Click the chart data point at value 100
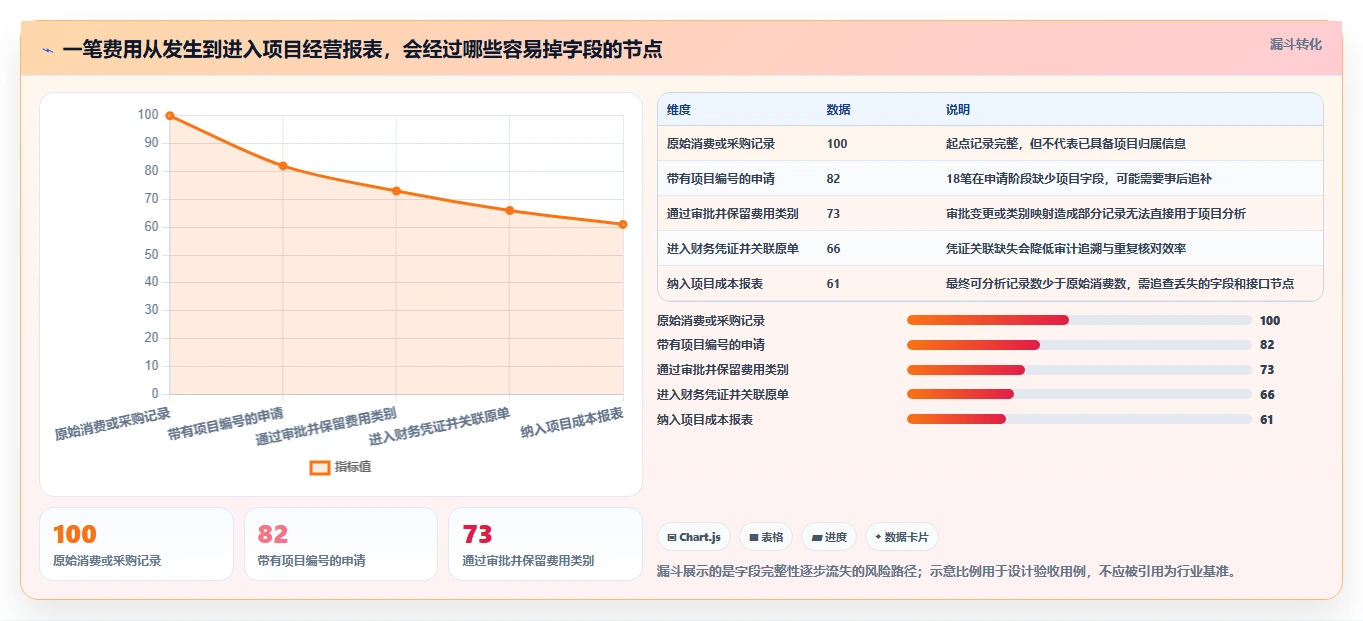 pyautogui.click(x=170, y=116)
